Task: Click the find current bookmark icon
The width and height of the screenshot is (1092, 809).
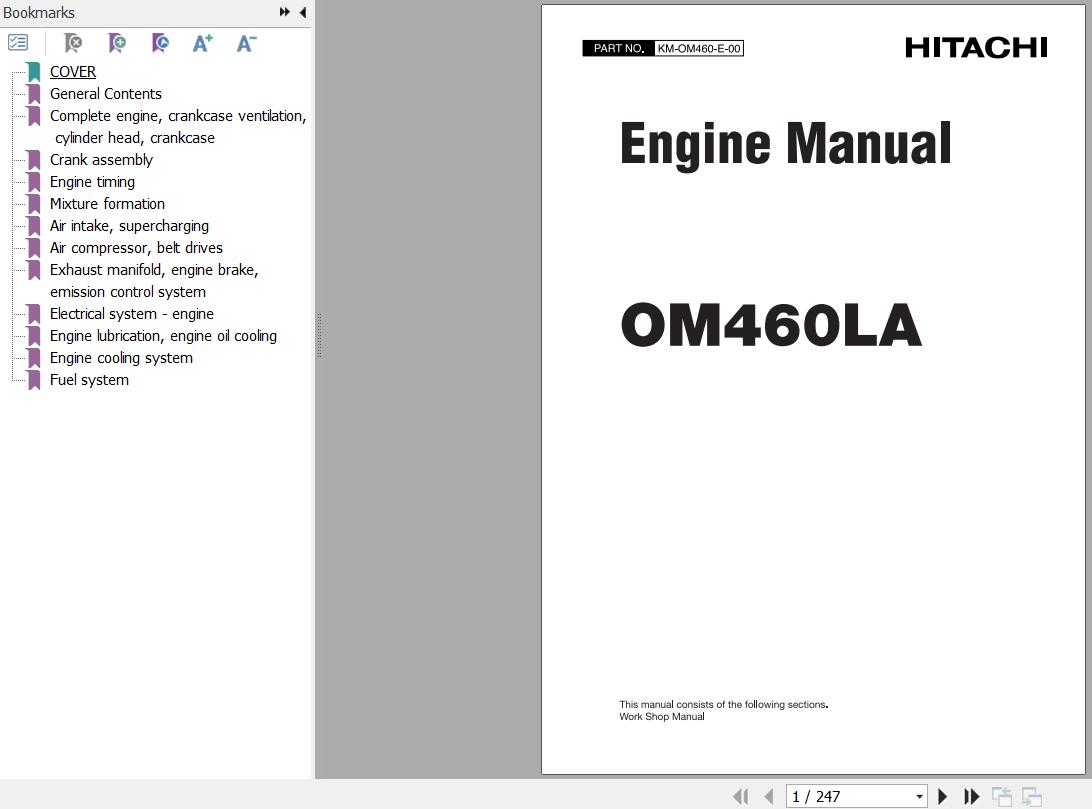Action: [x=160, y=43]
